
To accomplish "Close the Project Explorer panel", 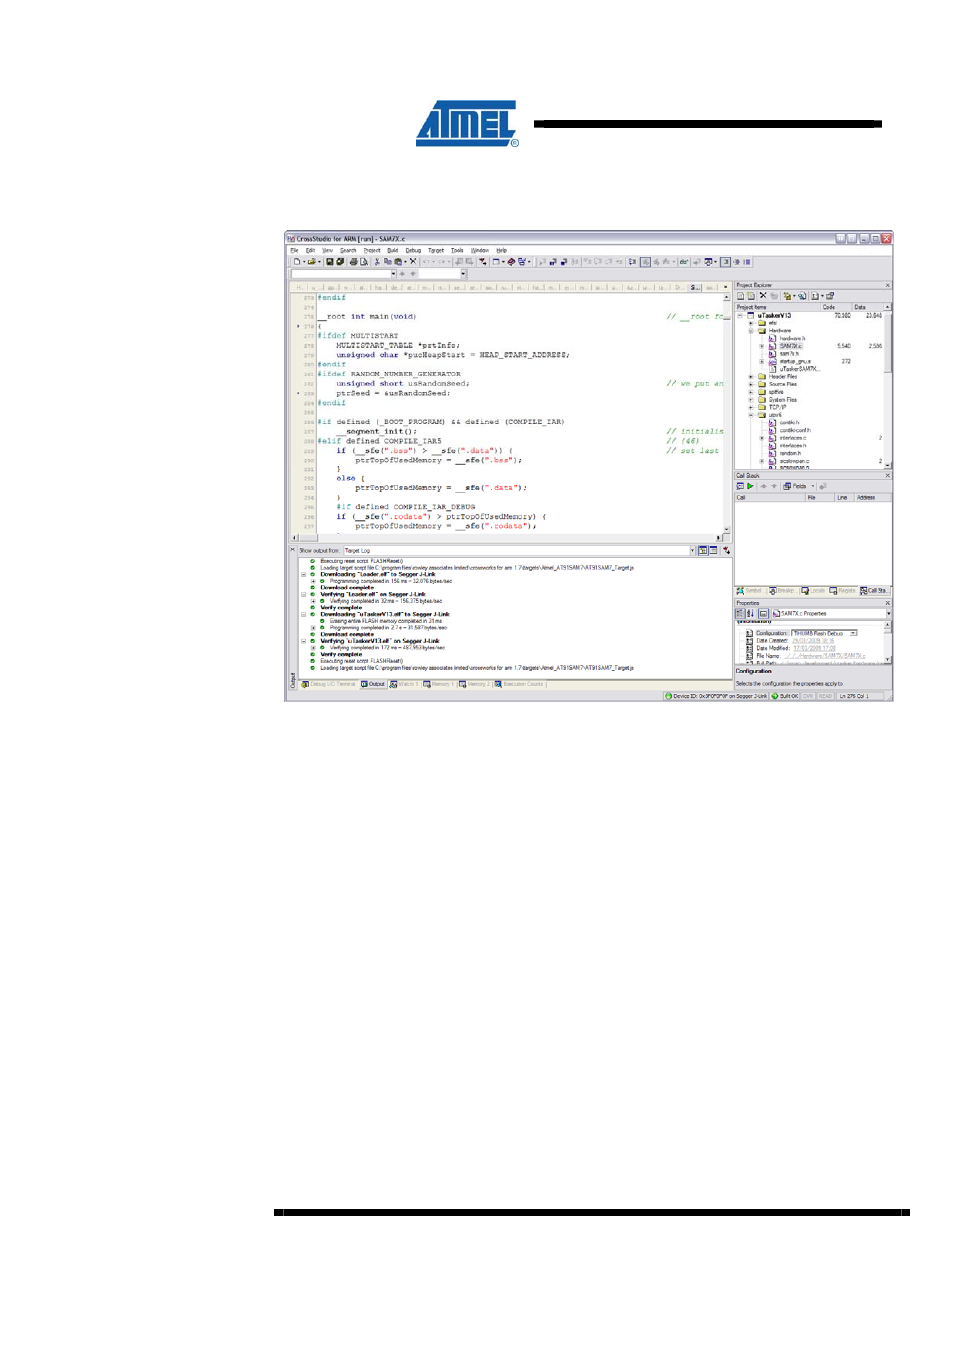I will tap(887, 285).
